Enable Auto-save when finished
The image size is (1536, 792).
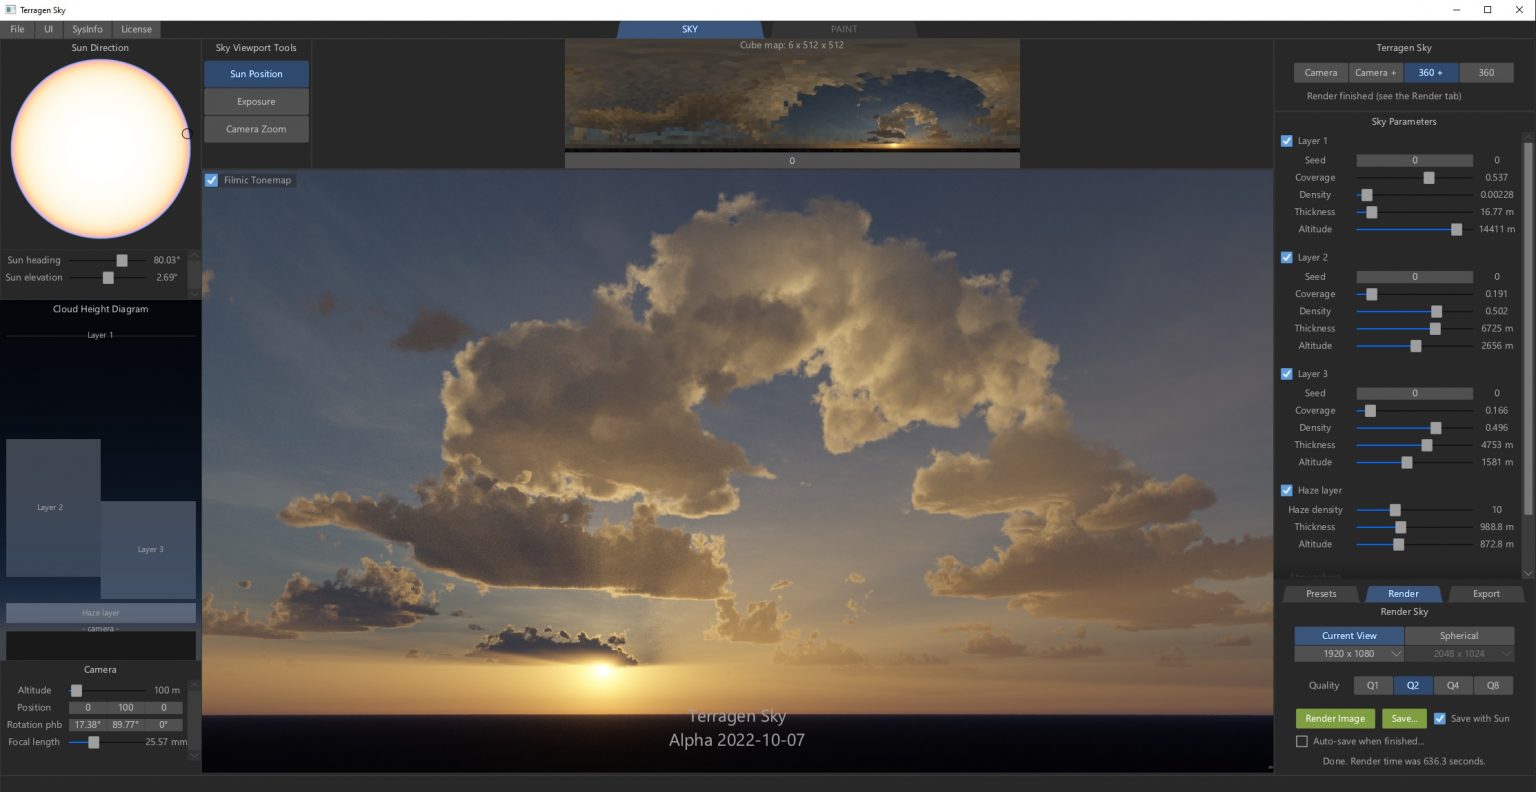tap(1302, 741)
